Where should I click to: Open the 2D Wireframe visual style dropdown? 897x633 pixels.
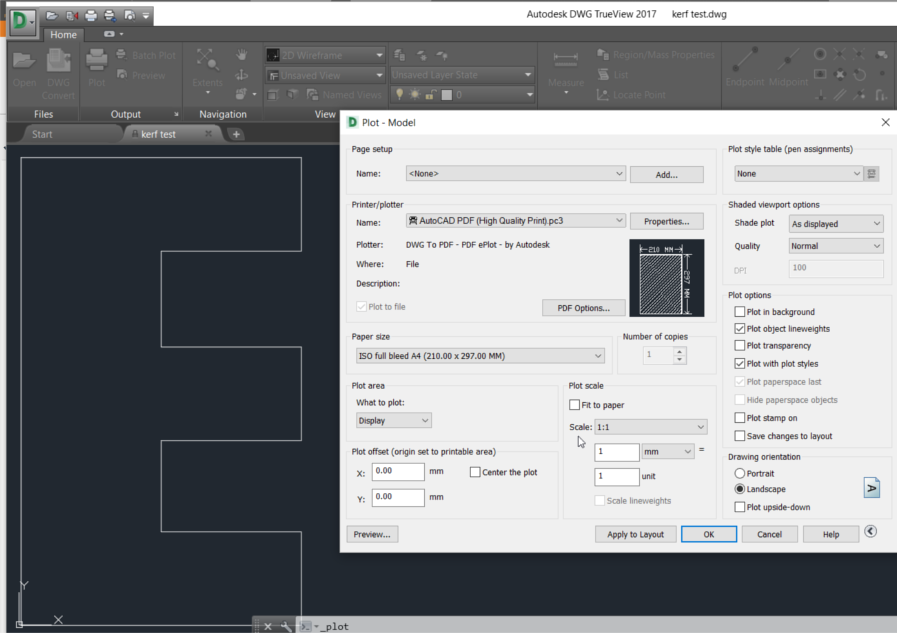[324, 55]
